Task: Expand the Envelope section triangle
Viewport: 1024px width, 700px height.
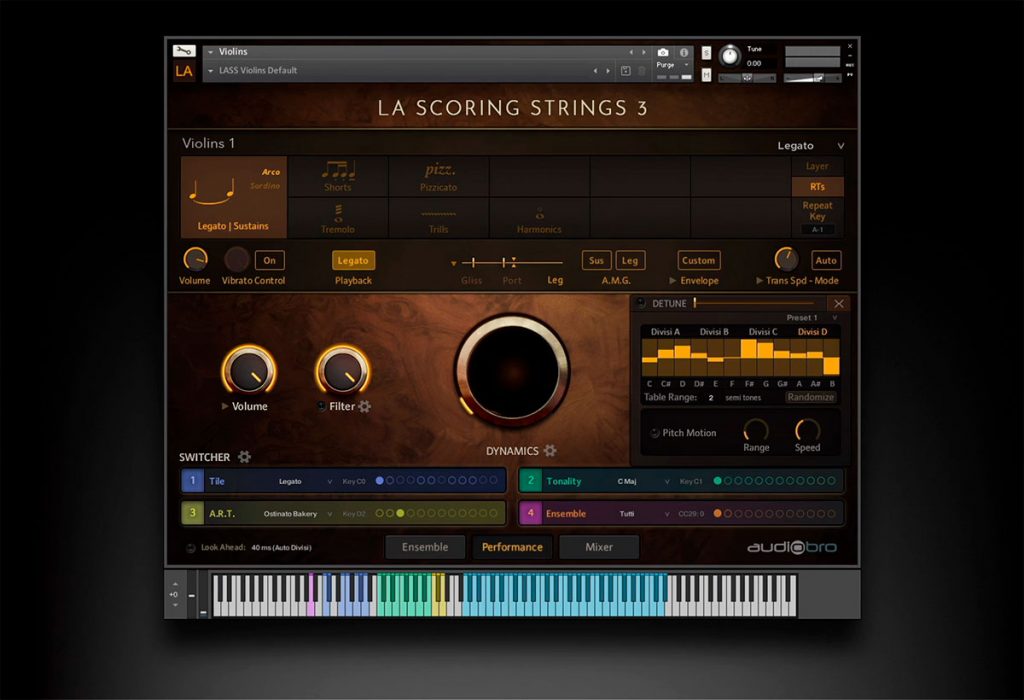Action: point(673,280)
